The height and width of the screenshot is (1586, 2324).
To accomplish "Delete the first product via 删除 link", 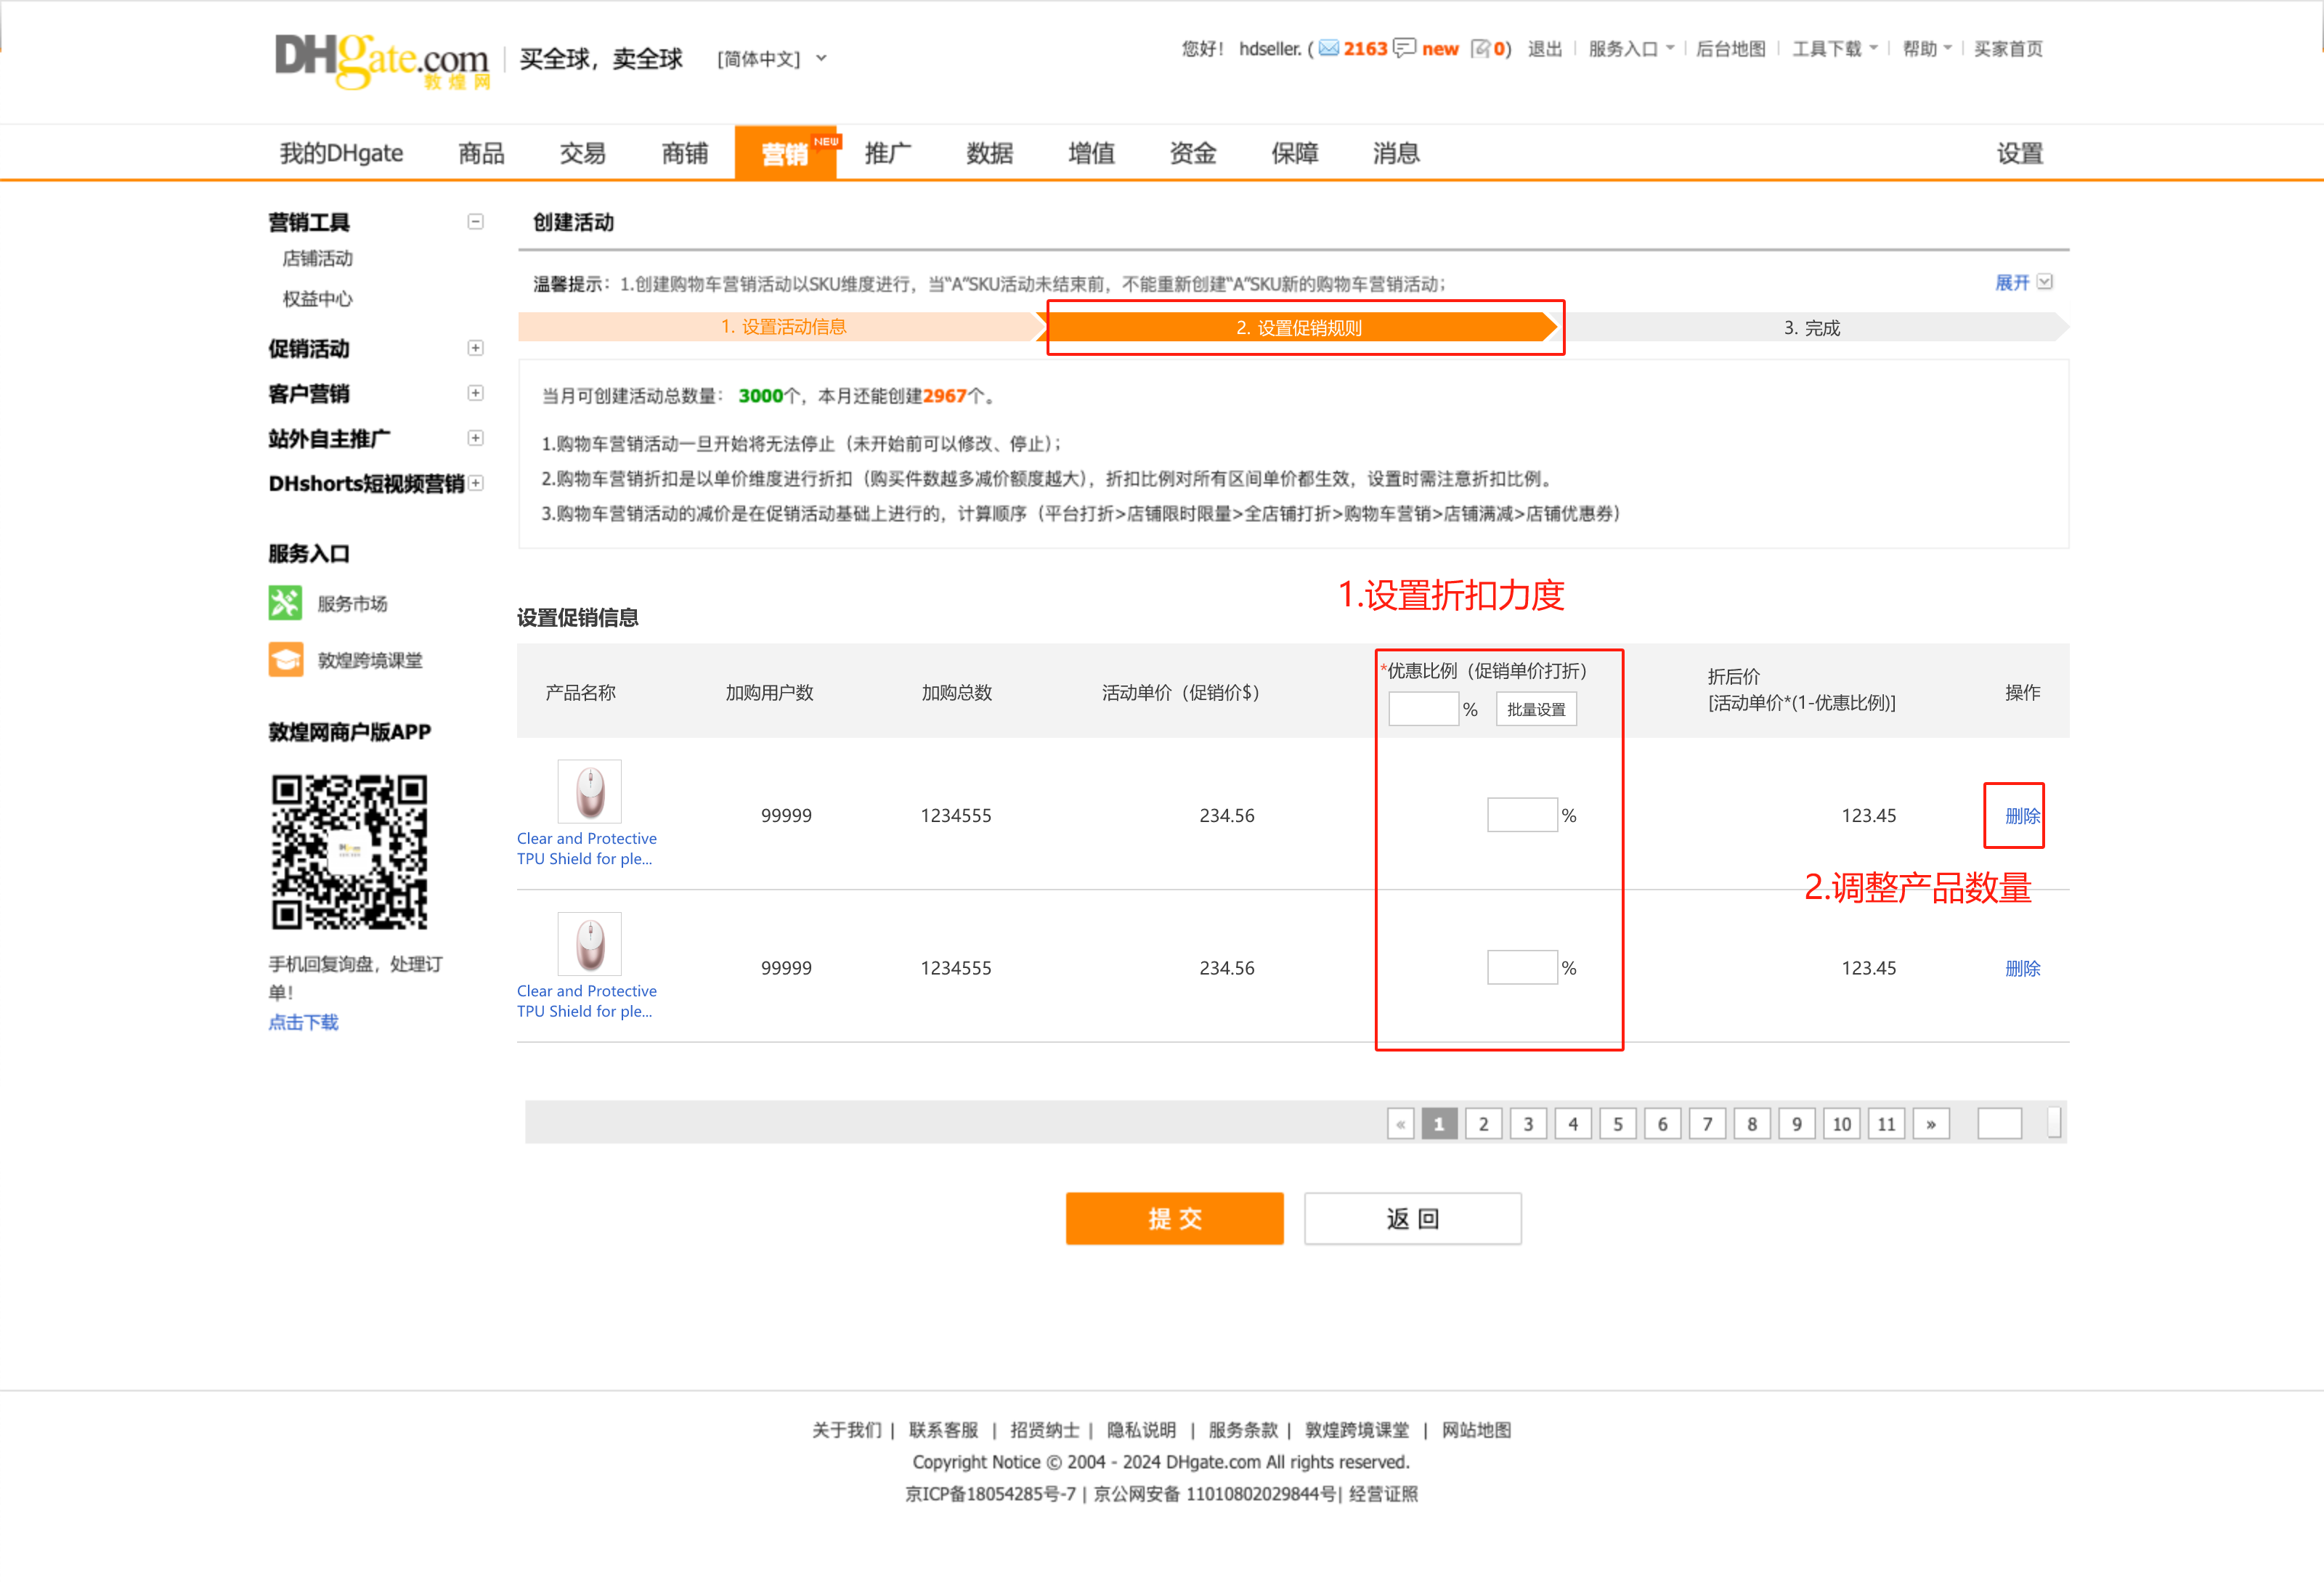I will [x=2022, y=815].
